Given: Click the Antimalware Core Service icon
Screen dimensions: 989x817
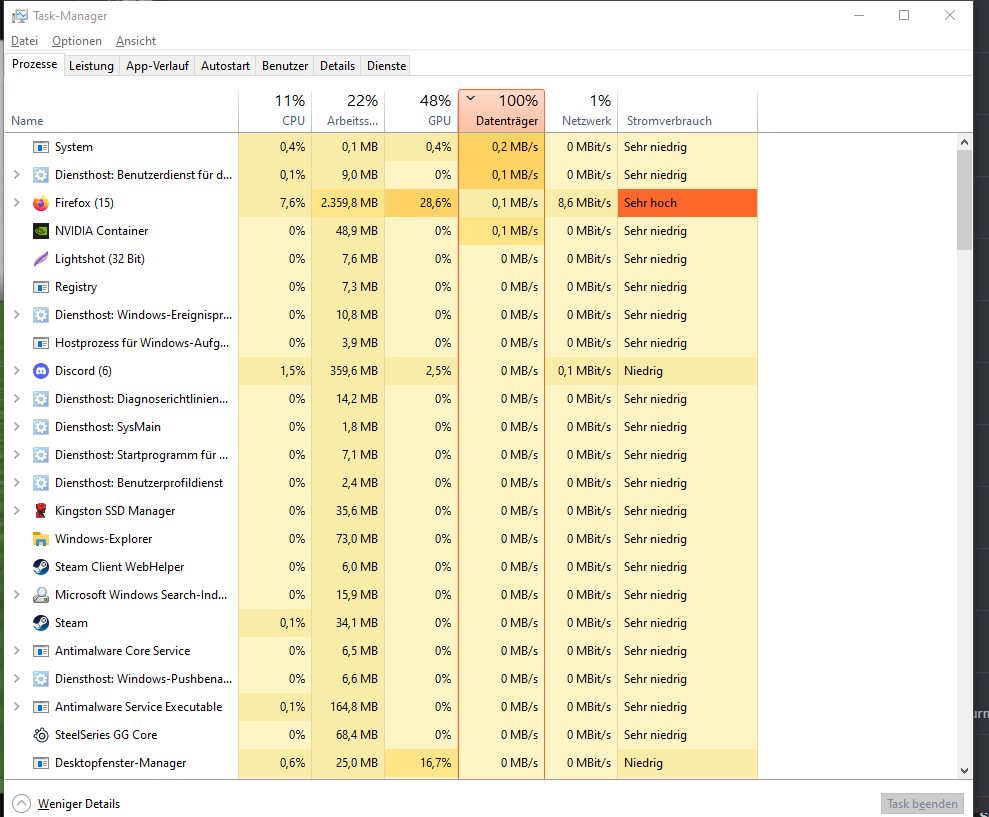Looking at the screenshot, I should (x=41, y=651).
